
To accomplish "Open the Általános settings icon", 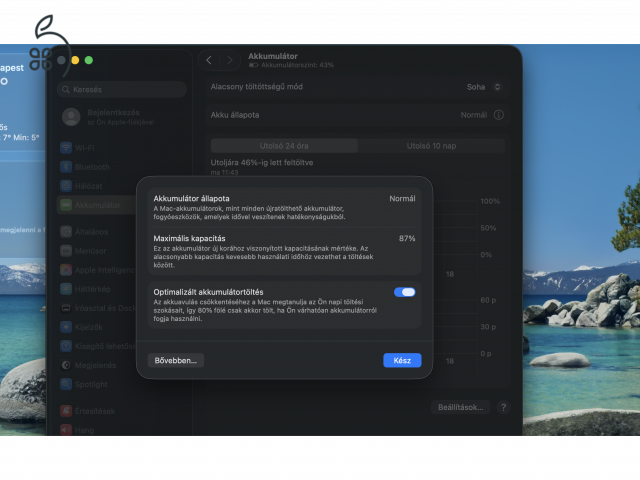I will [x=66, y=232].
